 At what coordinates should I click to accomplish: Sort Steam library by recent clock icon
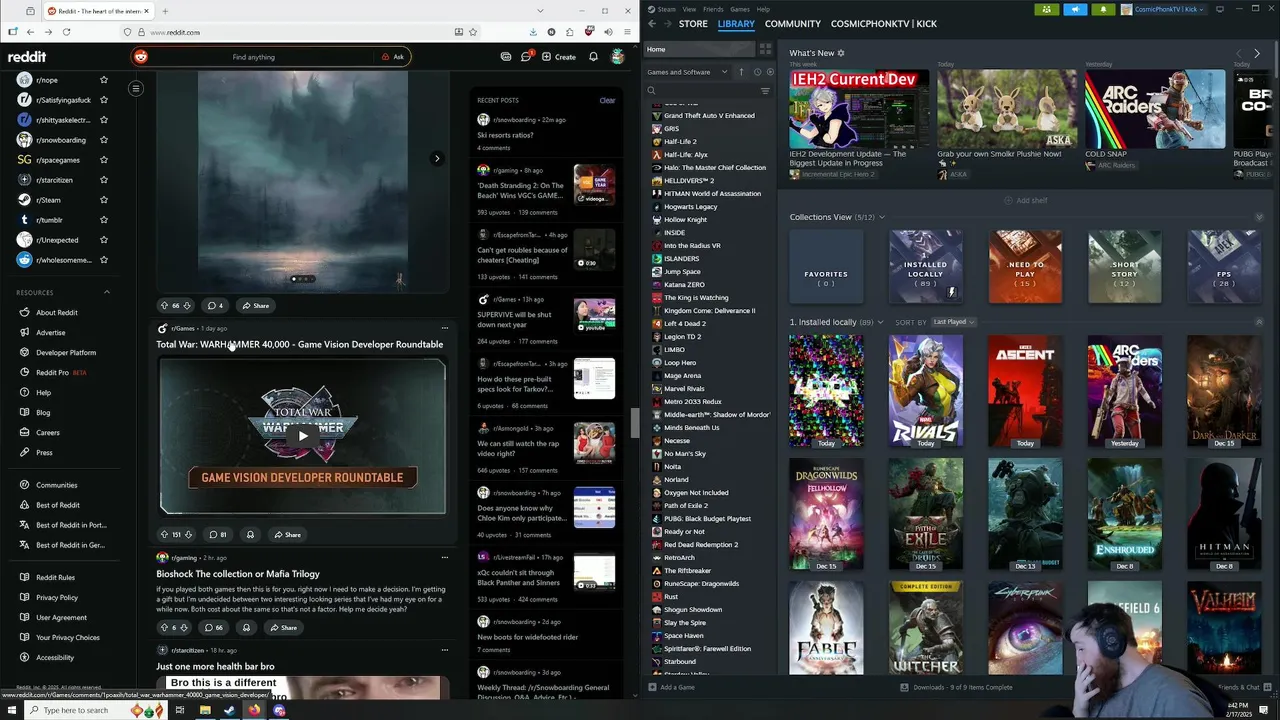pyautogui.click(x=757, y=72)
